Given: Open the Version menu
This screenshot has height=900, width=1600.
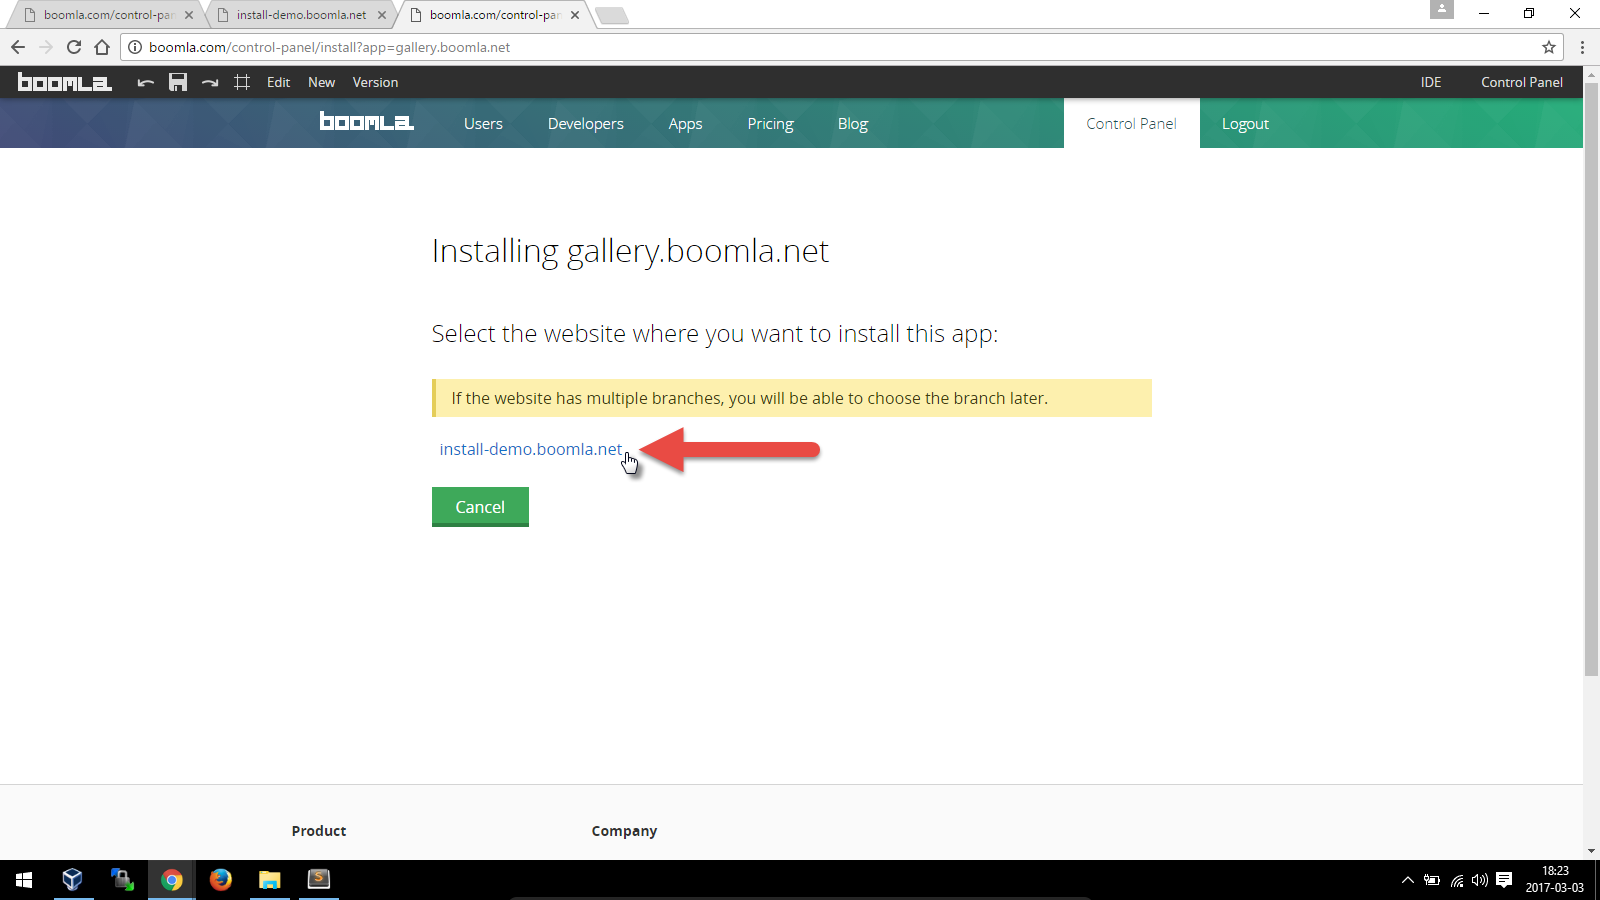Looking at the screenshot, I should [x=375, y=82].
